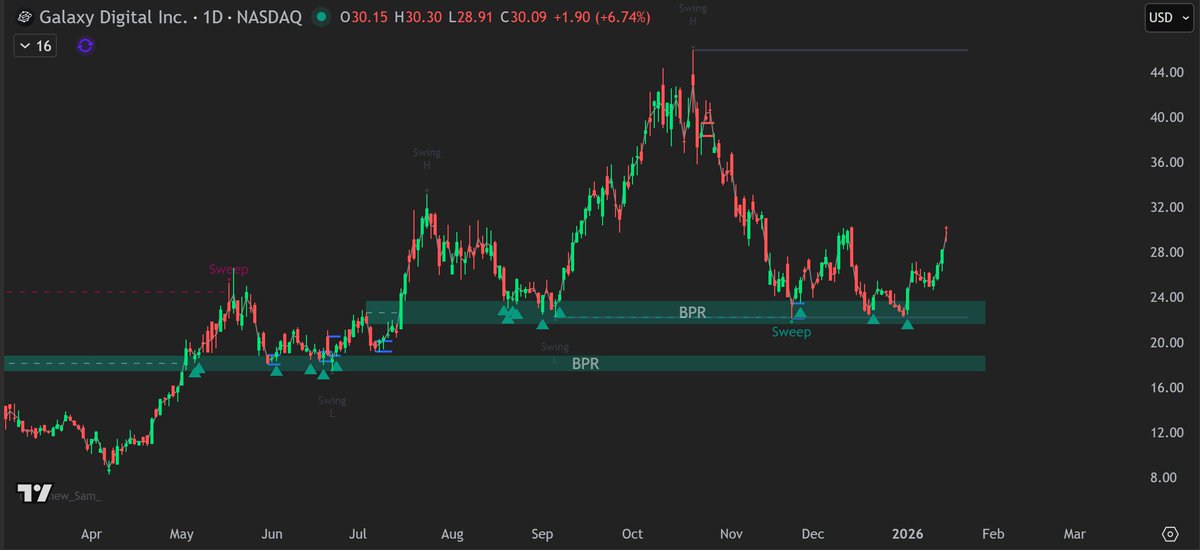Click the 36.00 price axis label
This screenshot has width=1200, height=550.
point(1165,162)
